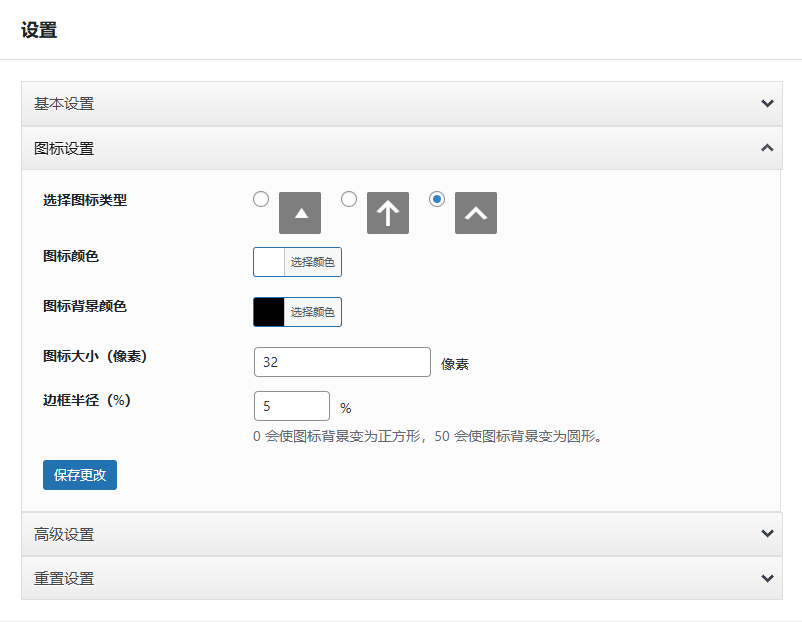
Task: Click the 边框半径 percentage input field
Action: [x=292, y=406]
